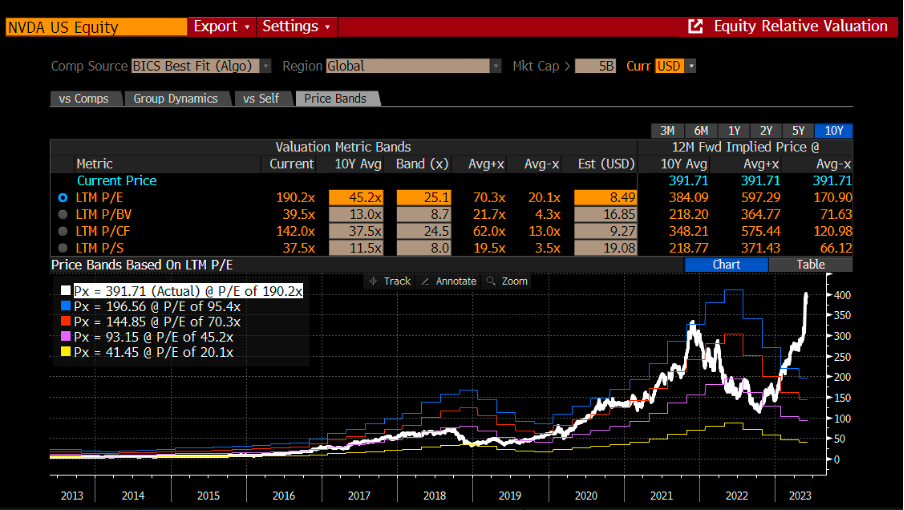Click the 170.90 Avg-x implied price

[x=833, y=198]
